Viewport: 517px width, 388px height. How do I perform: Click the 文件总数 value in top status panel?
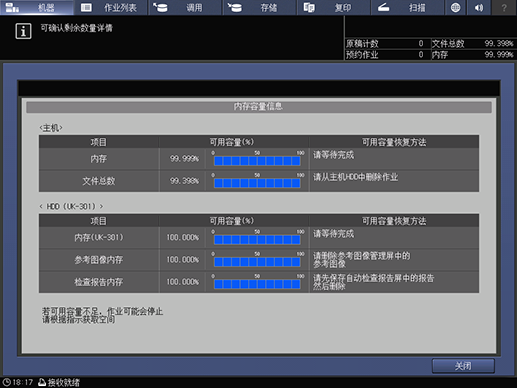coord(498,44)
